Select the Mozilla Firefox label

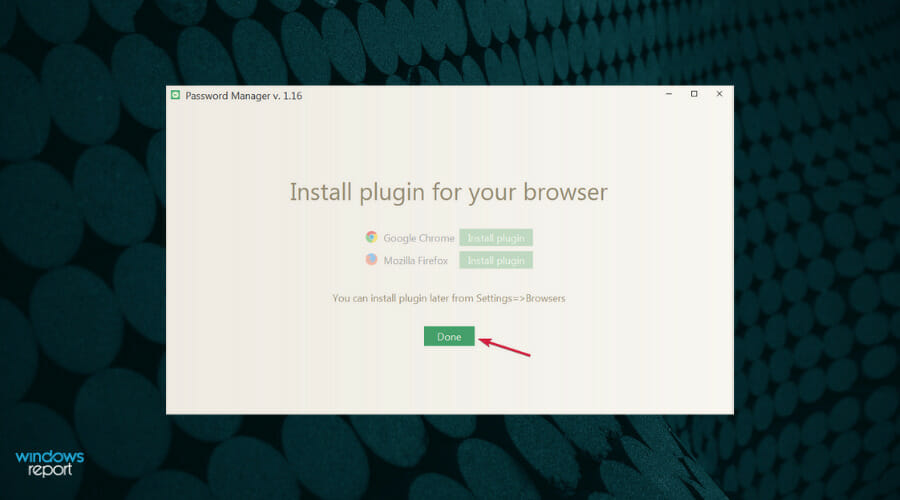[x=416, y=261]
